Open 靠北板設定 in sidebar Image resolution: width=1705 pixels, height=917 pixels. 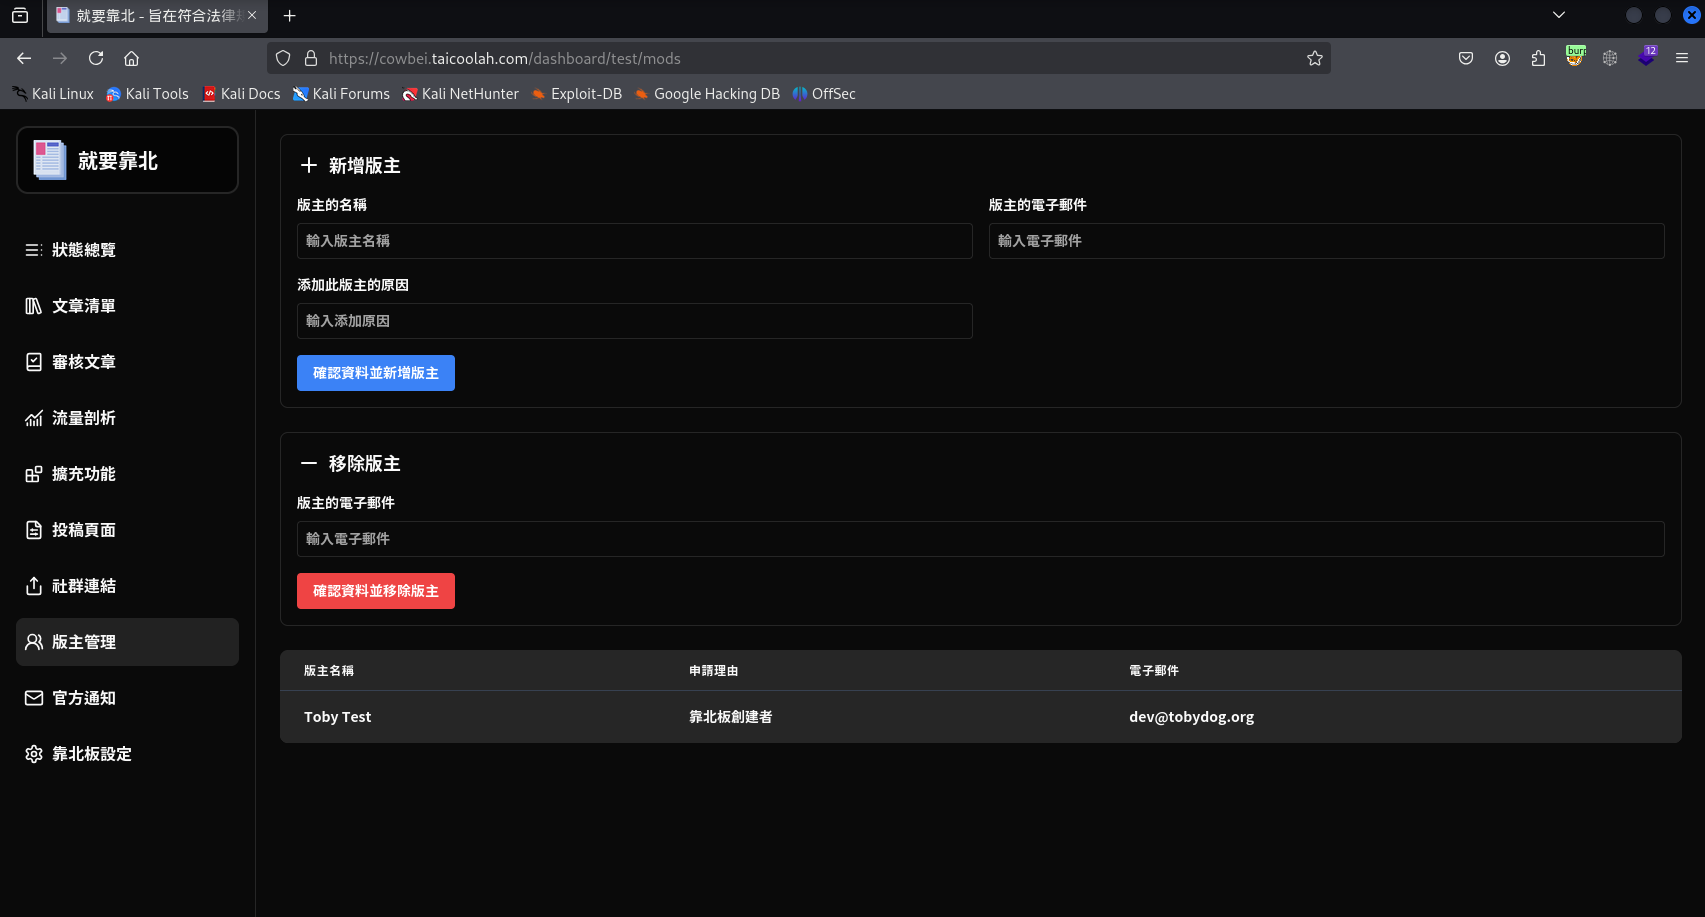click(x=127, y=754)
